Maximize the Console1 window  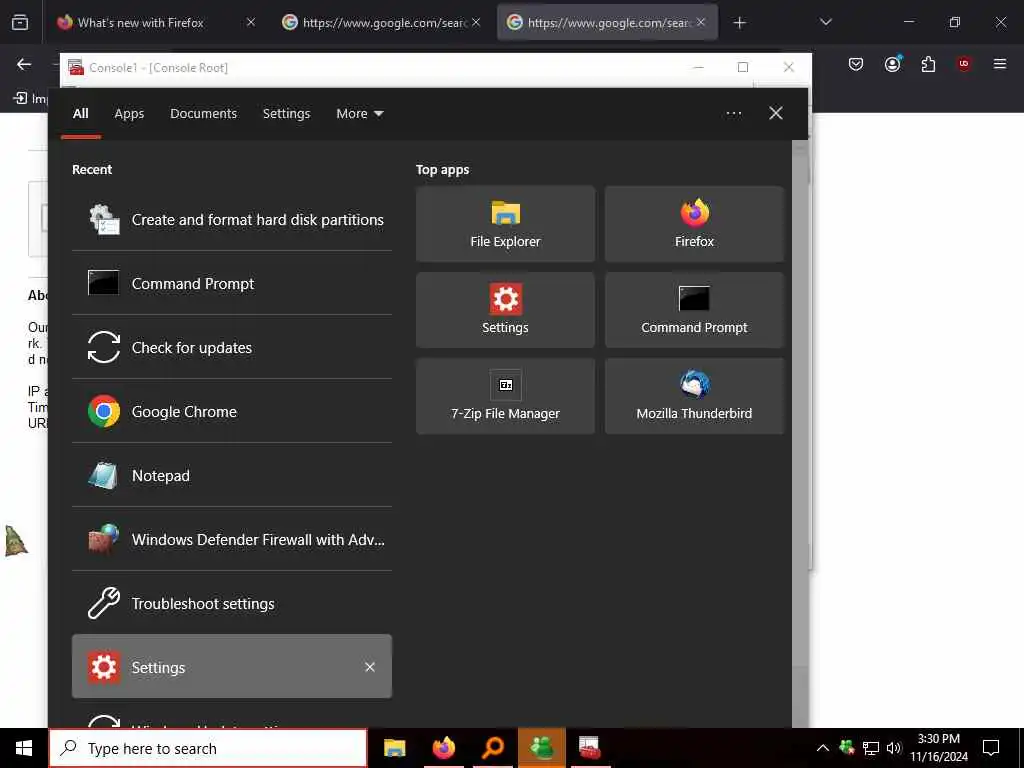click(743, 67)
